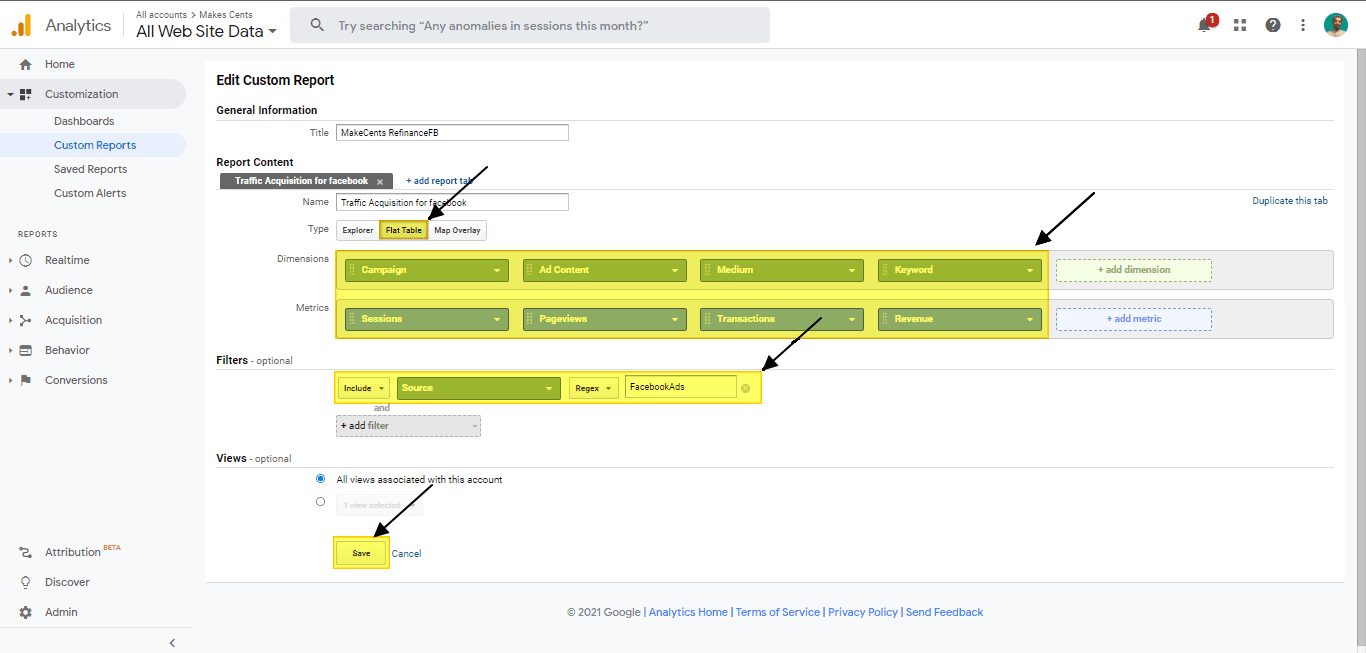
Task: Cancel editing the report
Action: [406, 553]
